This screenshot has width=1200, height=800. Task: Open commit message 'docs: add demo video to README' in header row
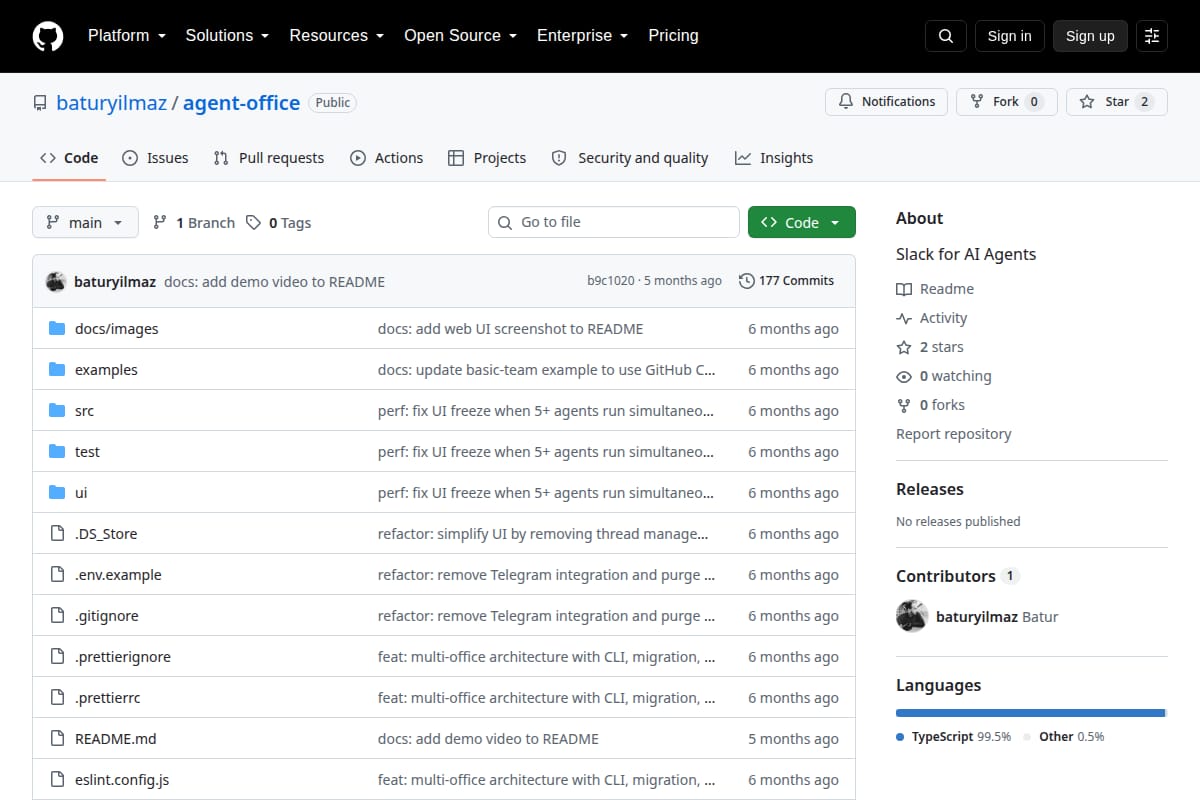(x=274, y=282)
